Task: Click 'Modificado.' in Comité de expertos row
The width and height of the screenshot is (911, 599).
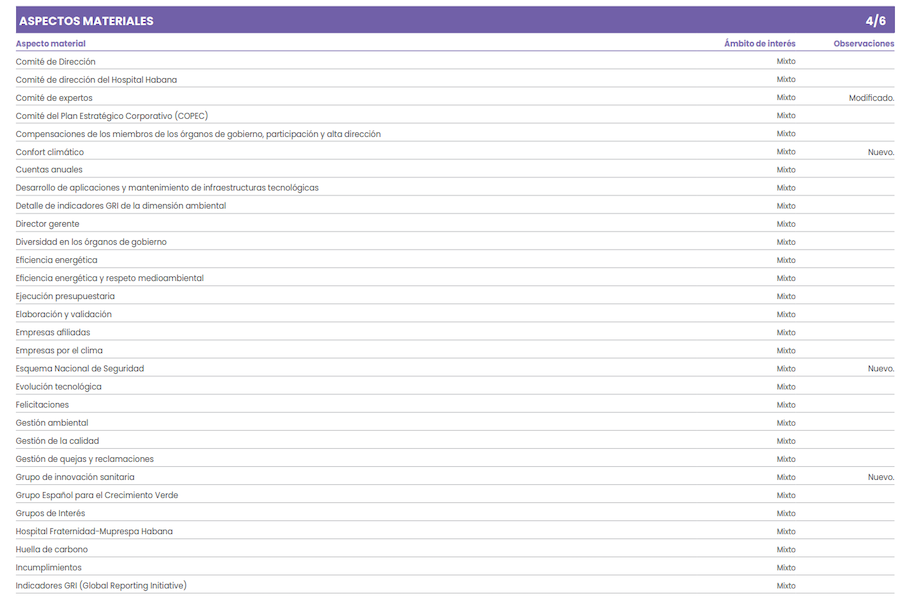Action: click(871, 98)
